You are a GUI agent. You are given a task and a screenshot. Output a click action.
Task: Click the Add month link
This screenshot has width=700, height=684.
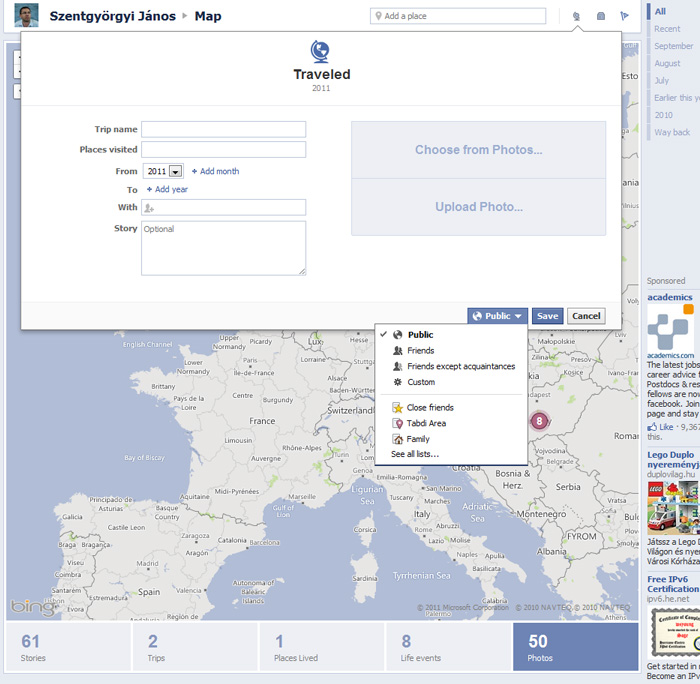coord(216,171)
